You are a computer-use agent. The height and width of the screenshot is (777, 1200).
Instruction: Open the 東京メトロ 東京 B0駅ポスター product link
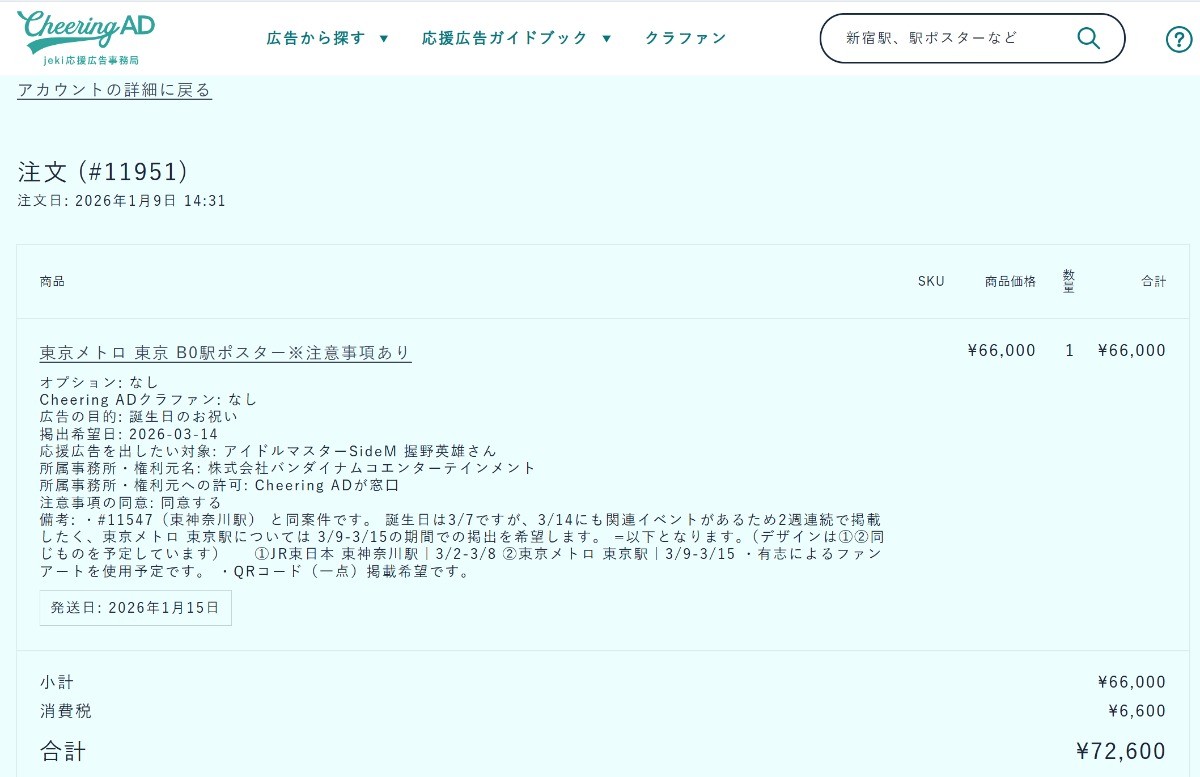[x=225, y=352]
